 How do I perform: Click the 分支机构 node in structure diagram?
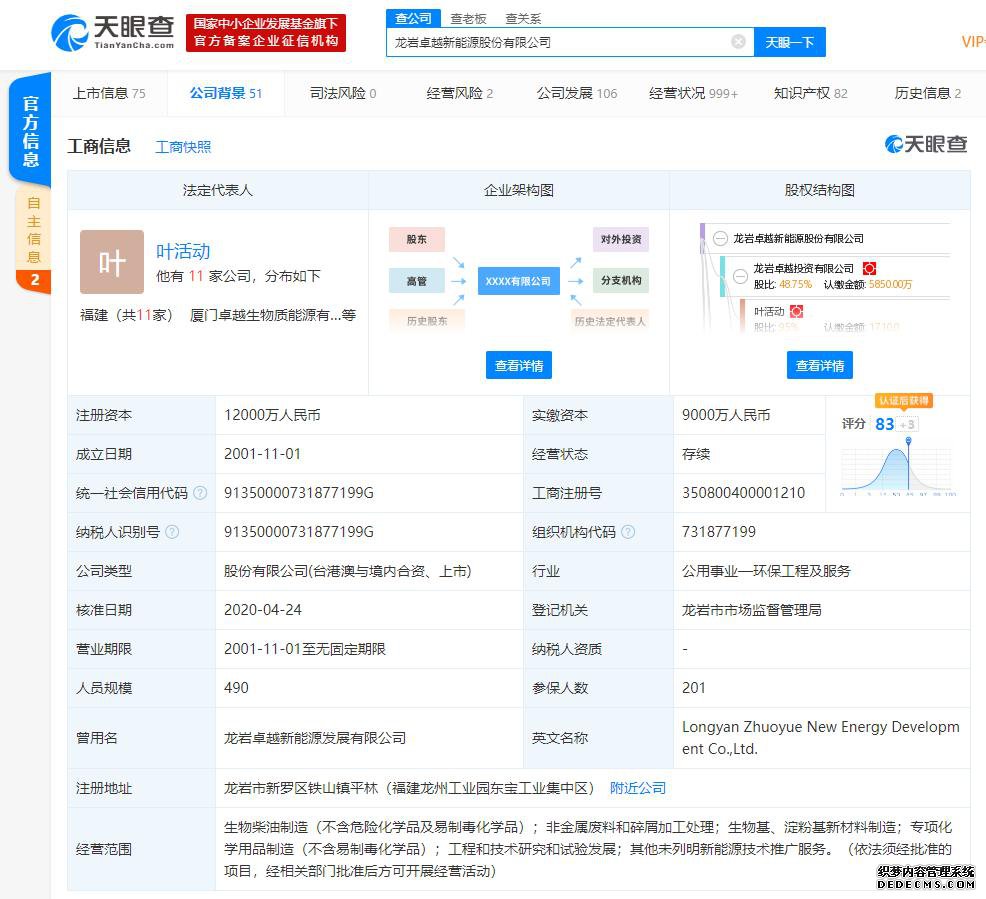(621, 280)
